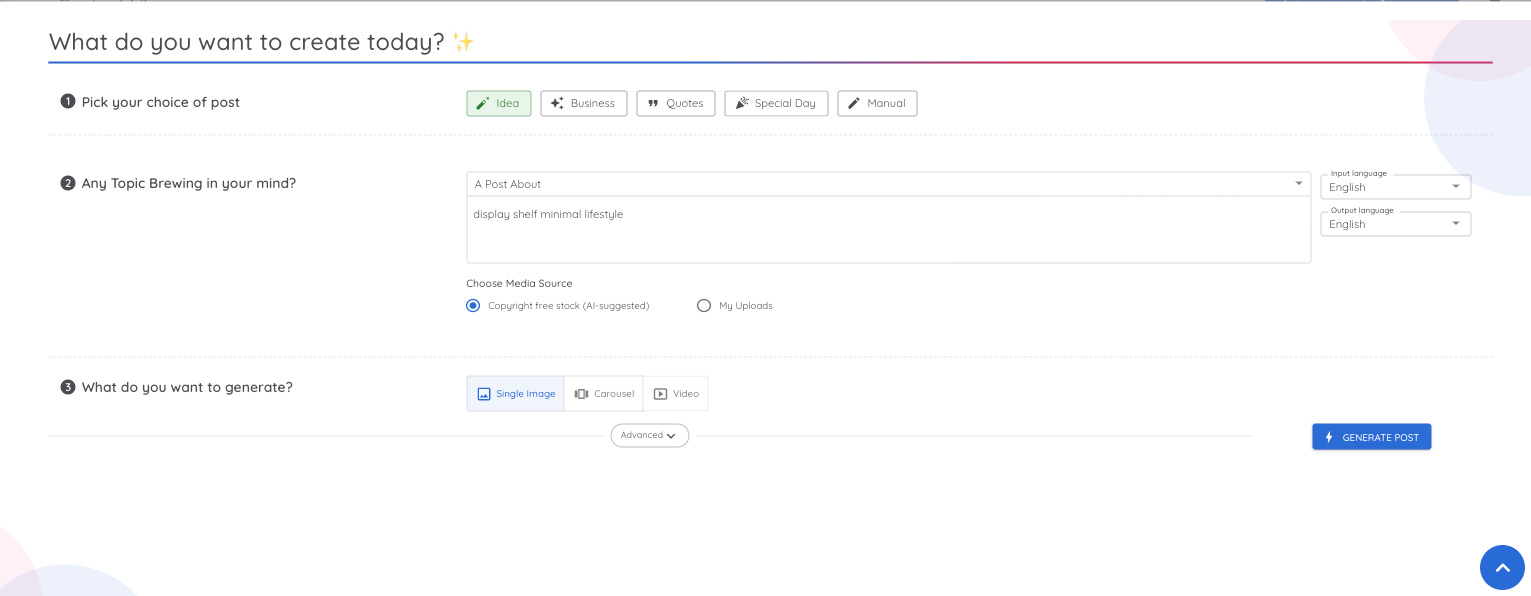Click the Generate Post button
The image size is (1531, 596).
coord(1372,437)
